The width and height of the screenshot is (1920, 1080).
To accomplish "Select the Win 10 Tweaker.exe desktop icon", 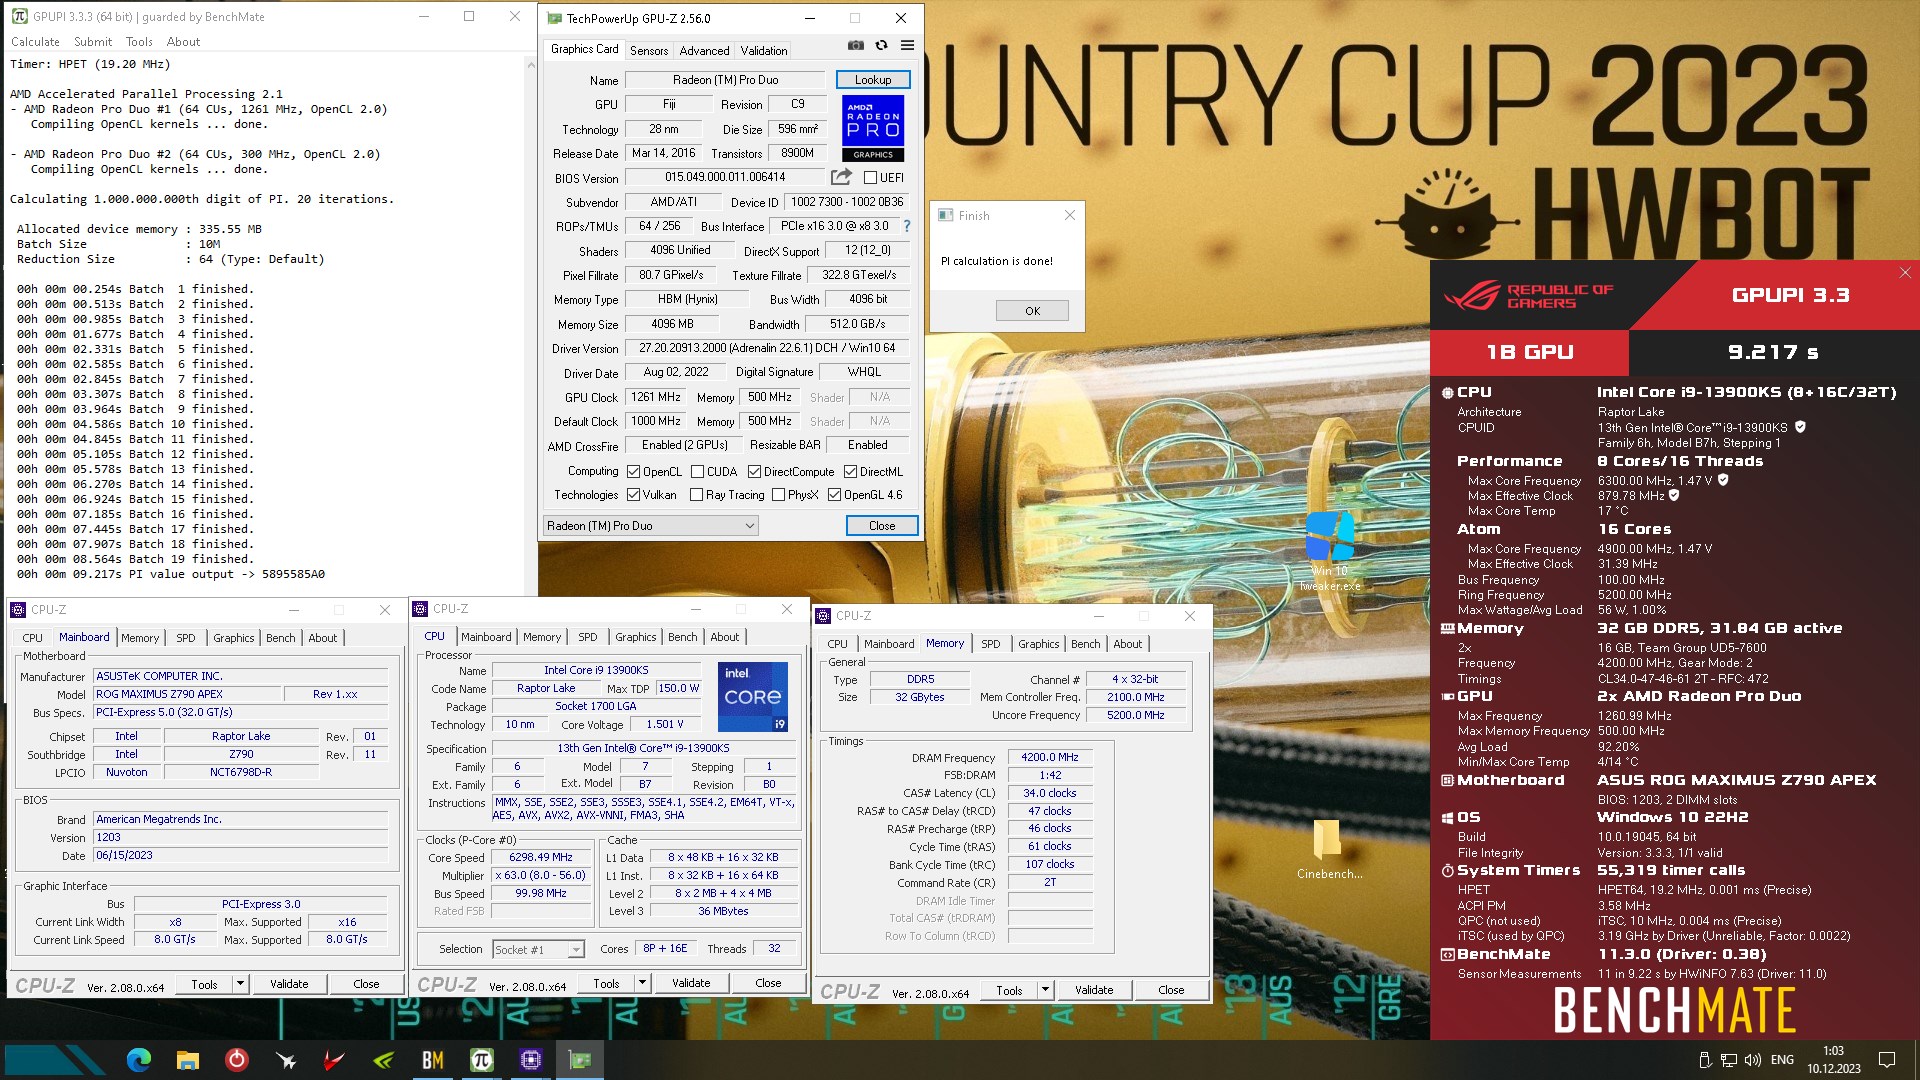I will tap(1329, 550).
